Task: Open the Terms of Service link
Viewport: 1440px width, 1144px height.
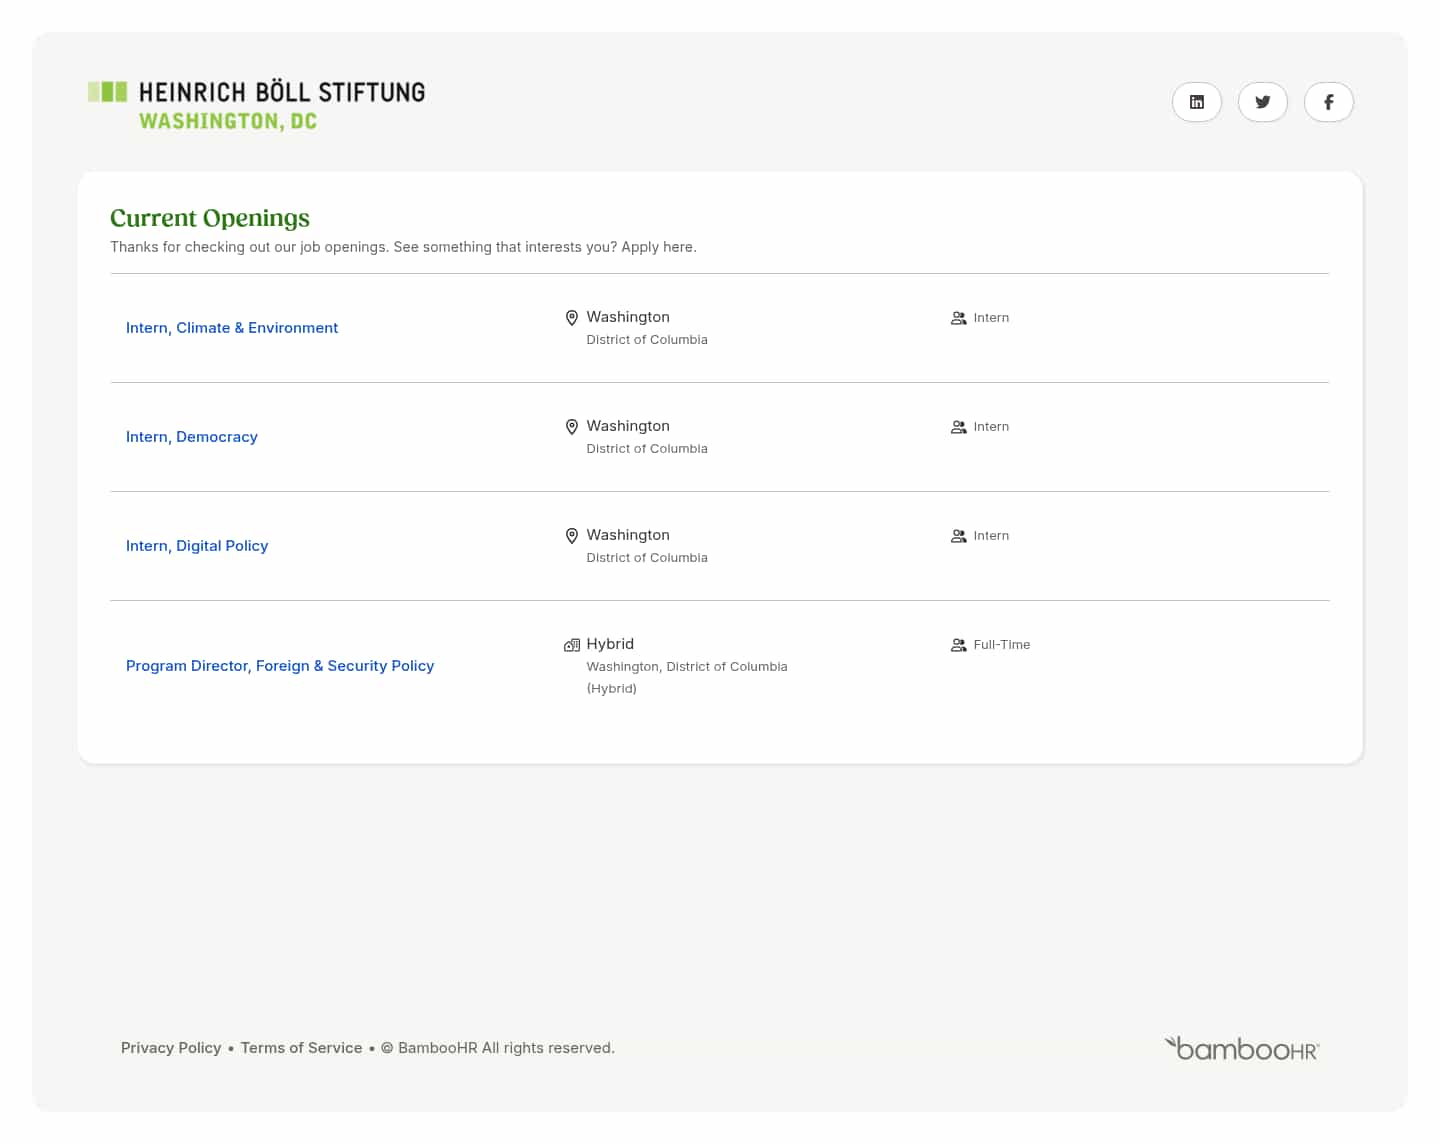Action: click(301, 1048)
